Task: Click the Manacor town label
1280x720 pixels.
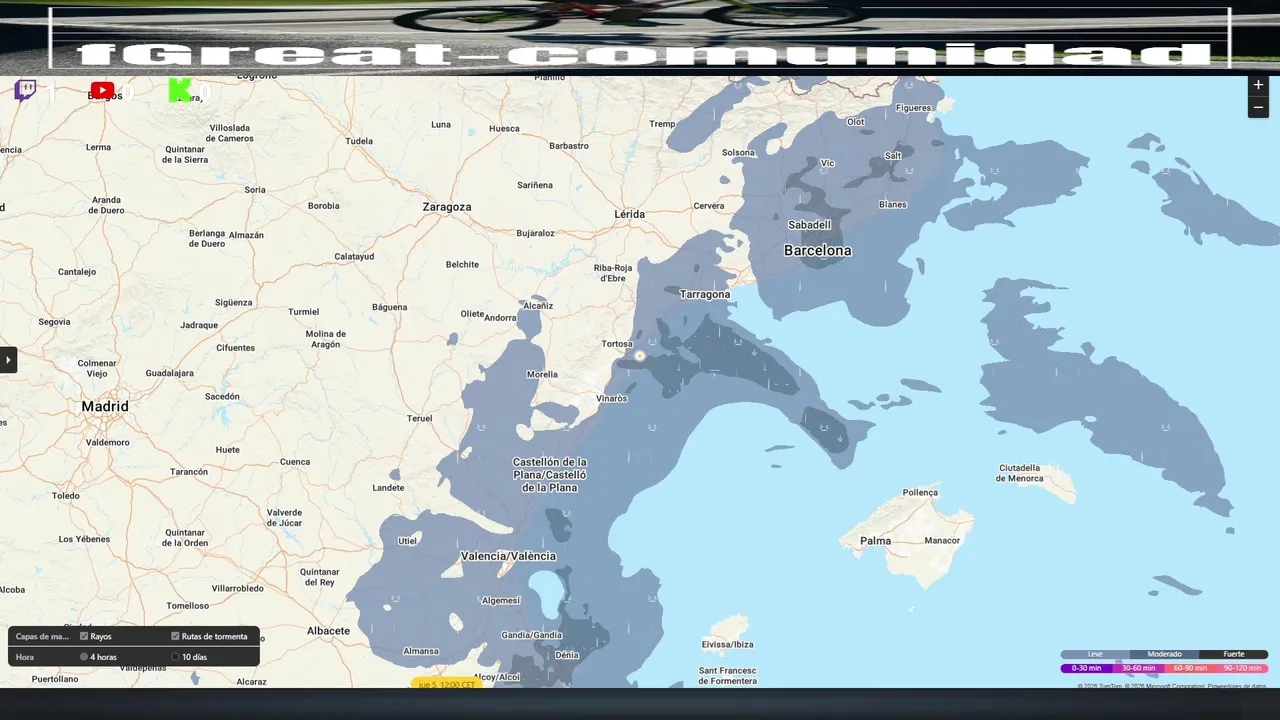Action: 942,541
